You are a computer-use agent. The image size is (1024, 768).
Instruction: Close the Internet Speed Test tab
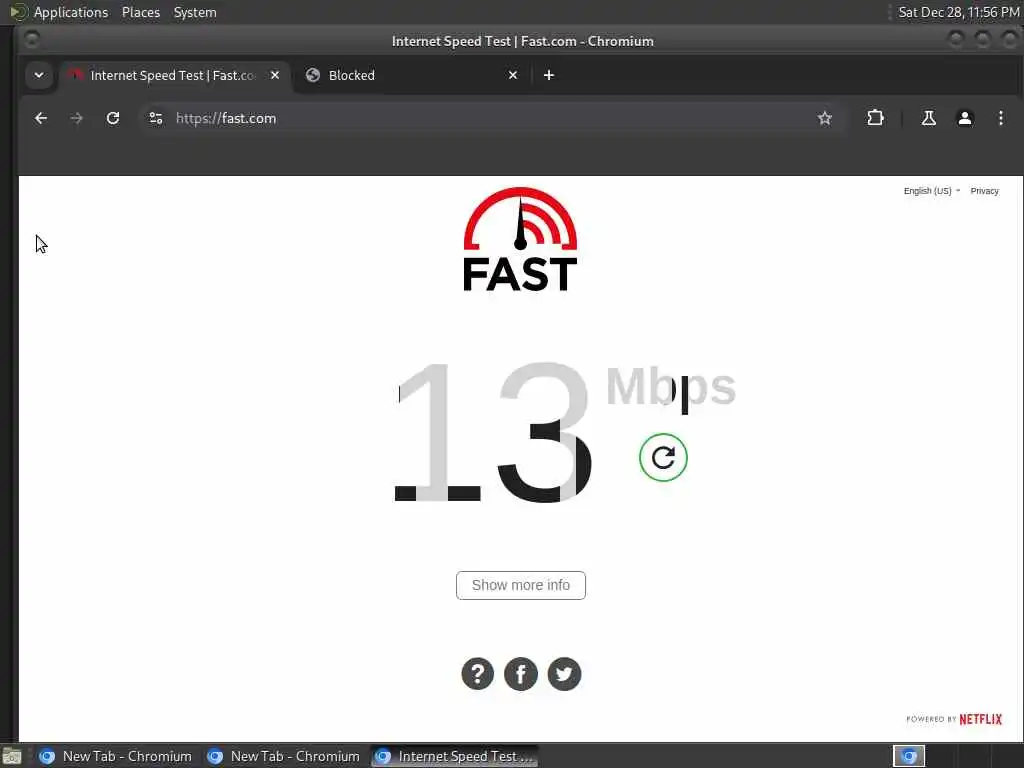[275, 75]
